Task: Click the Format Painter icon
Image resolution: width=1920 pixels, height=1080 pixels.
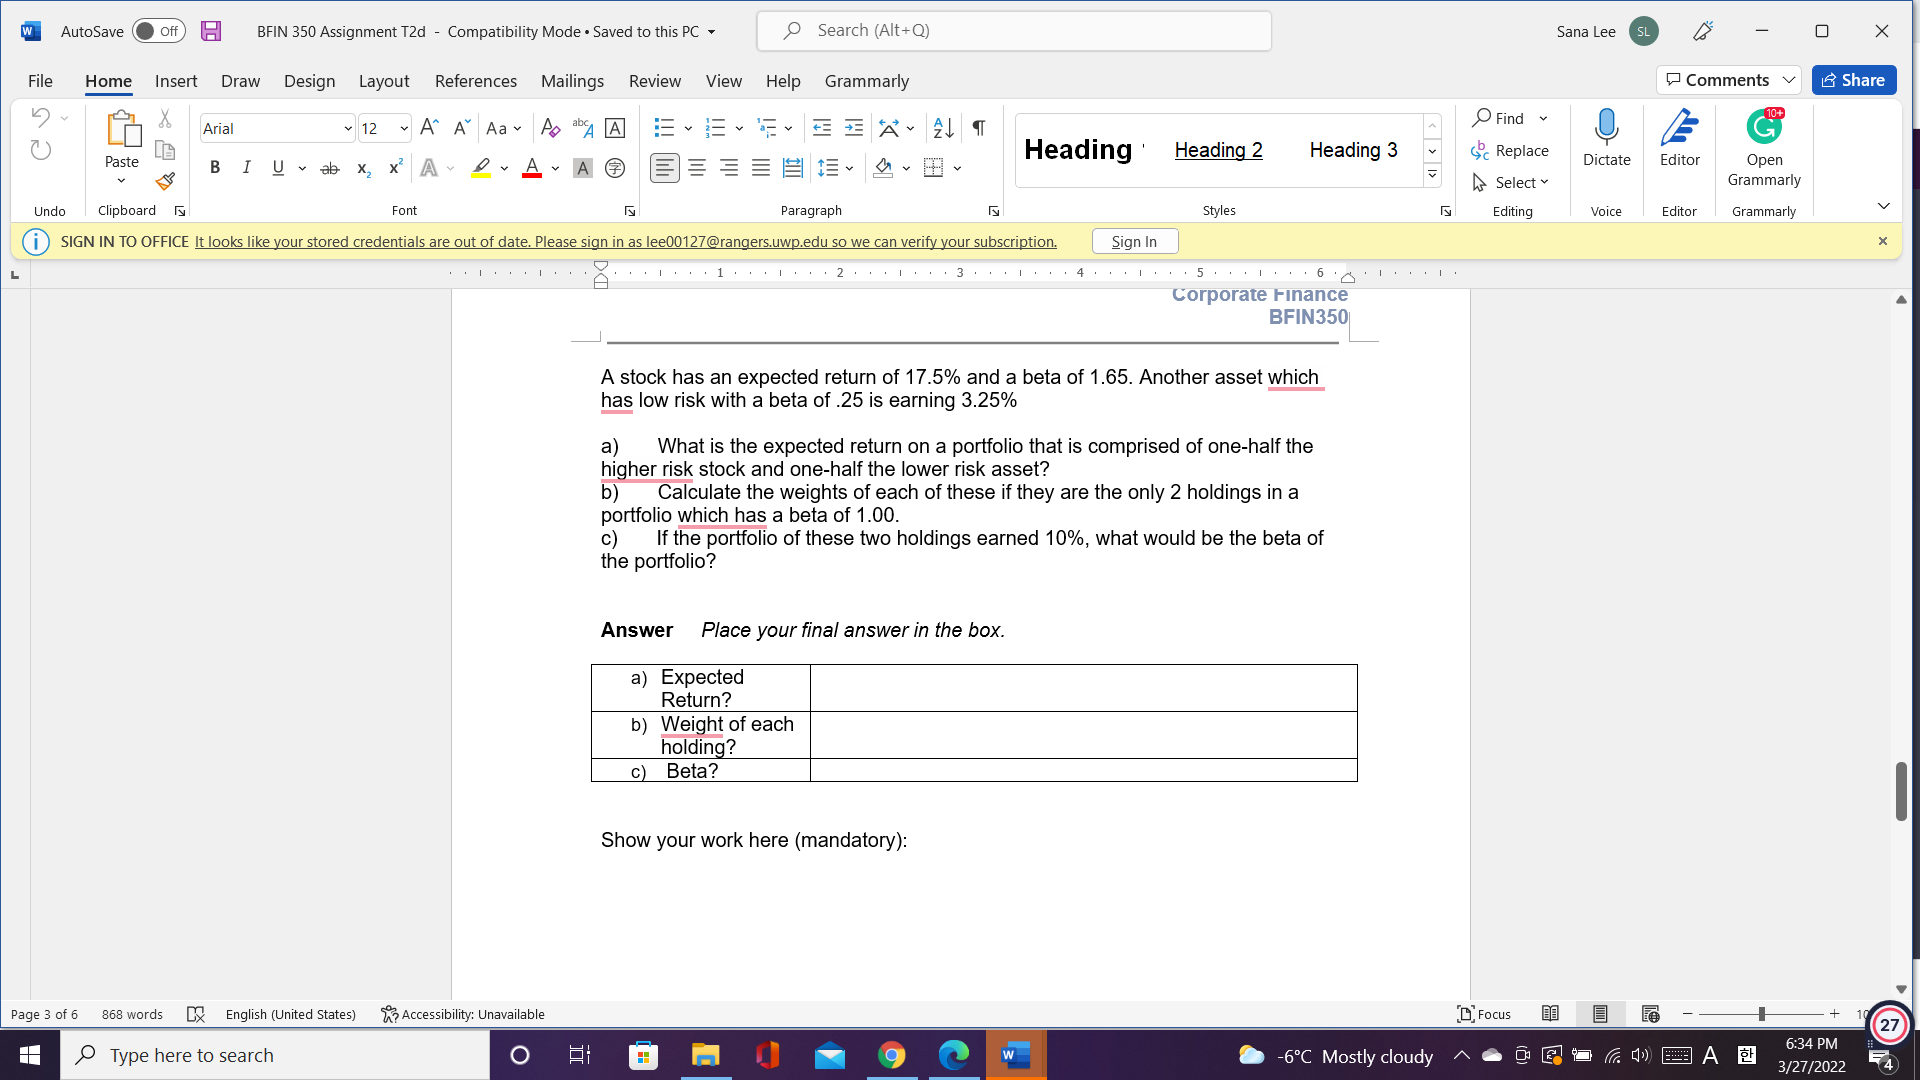Action: 165,182
